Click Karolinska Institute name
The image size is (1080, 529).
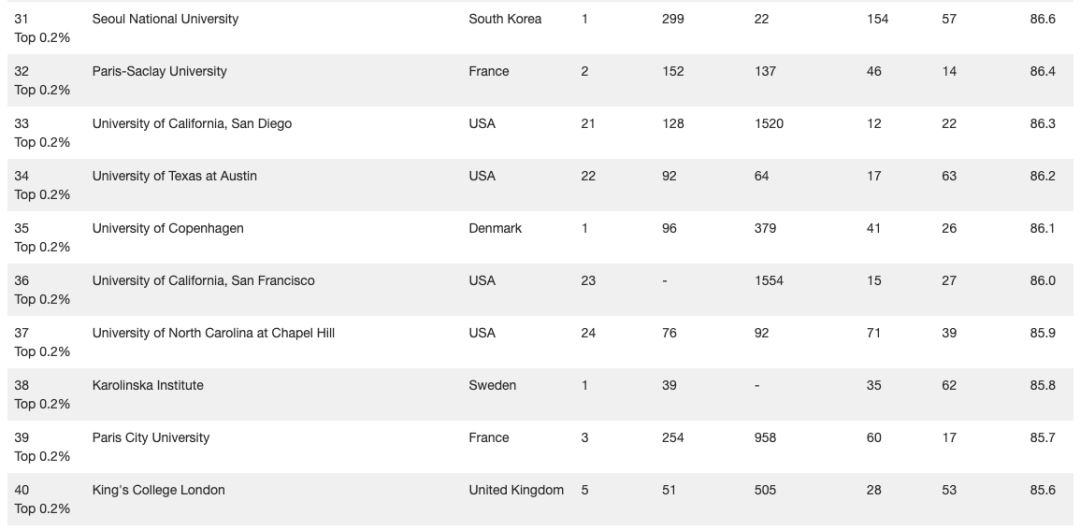click(x=148, y=386)
